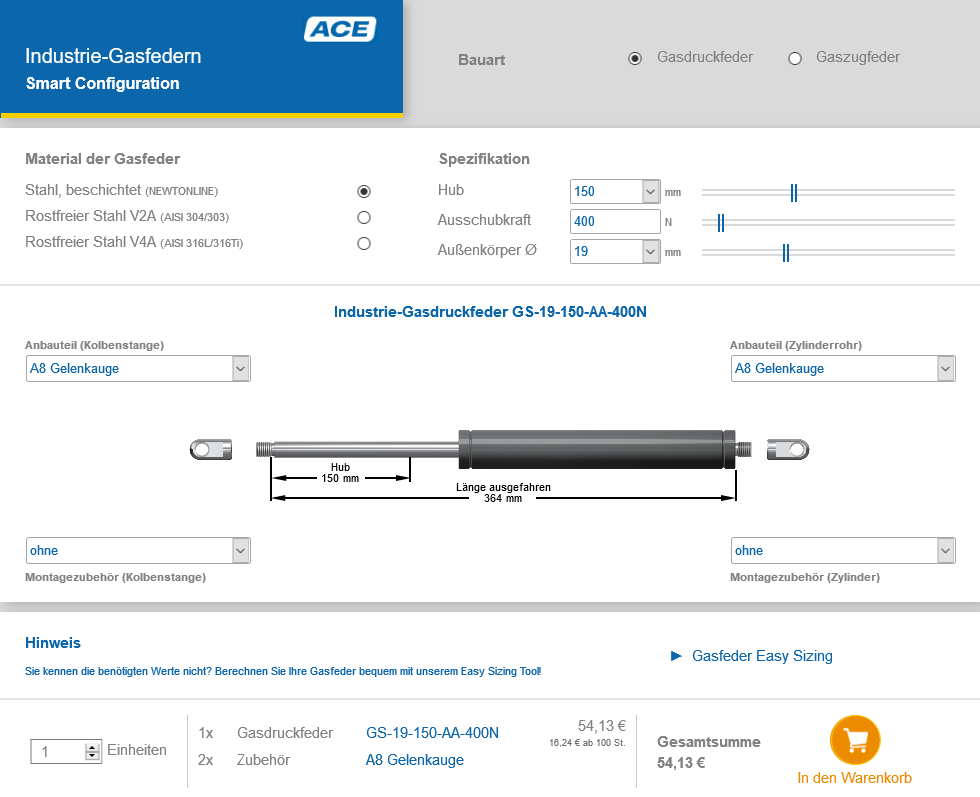Image resolution: width=980 pixels, height=797 pixels.
Task: Select Rostfreier Stahl V4A option
Action: [364, 243]
